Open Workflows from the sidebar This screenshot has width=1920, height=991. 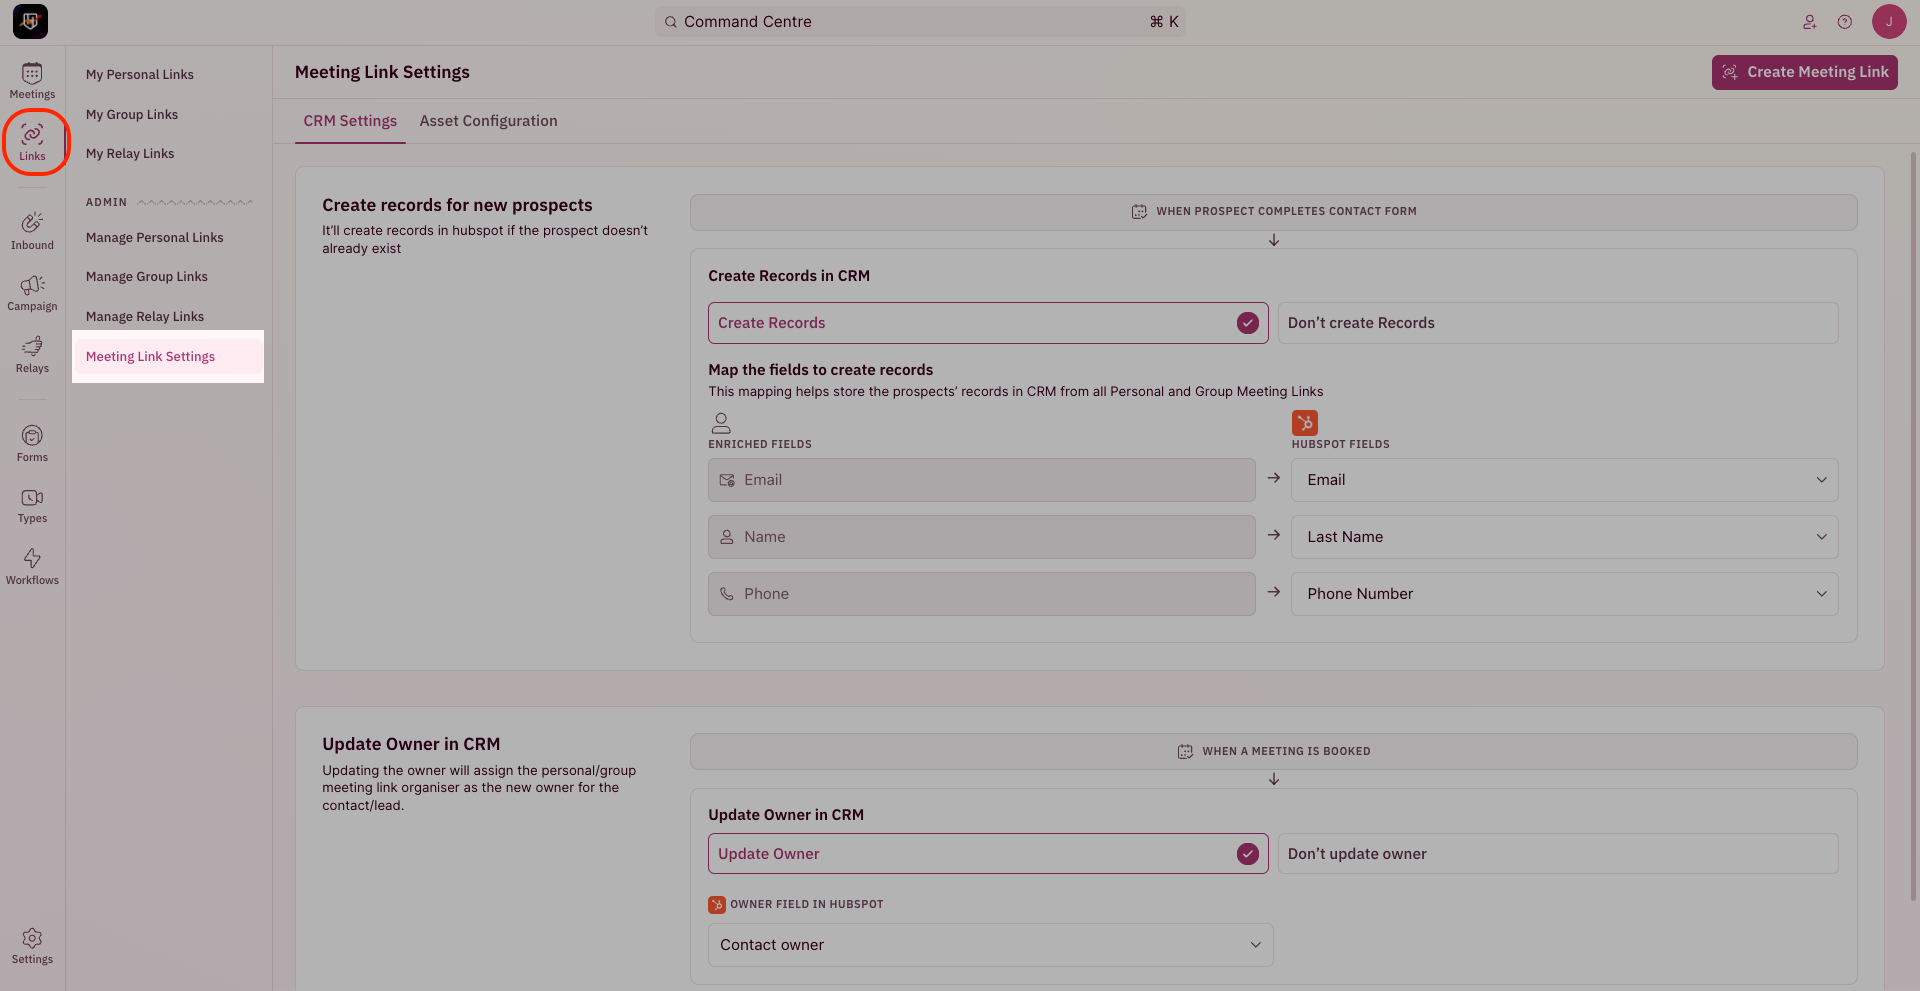click(32, 566)
